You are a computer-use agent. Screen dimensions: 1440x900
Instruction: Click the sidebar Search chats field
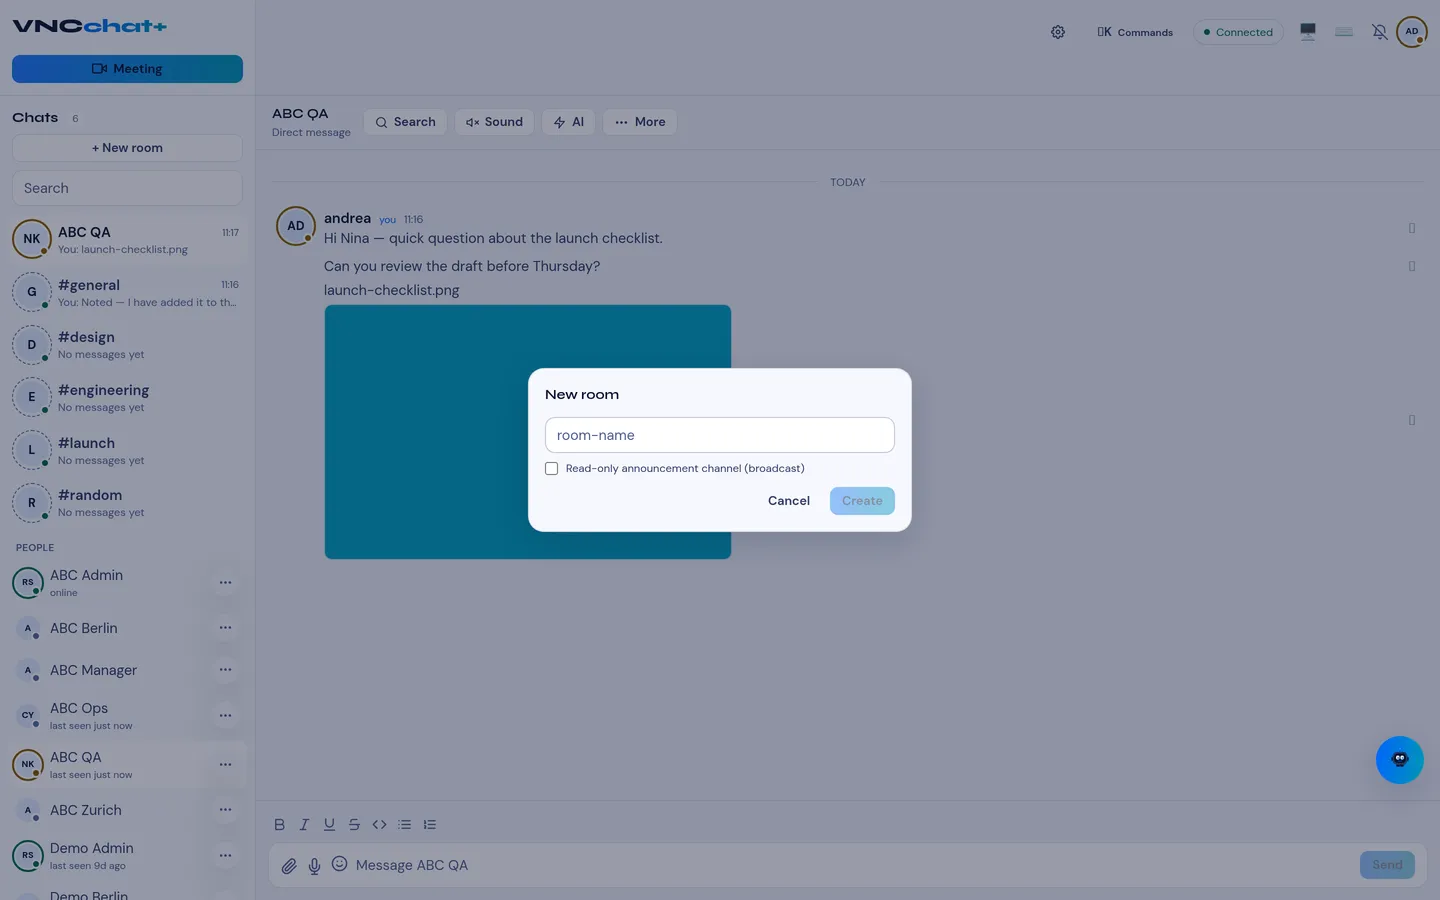click(127, 188)
